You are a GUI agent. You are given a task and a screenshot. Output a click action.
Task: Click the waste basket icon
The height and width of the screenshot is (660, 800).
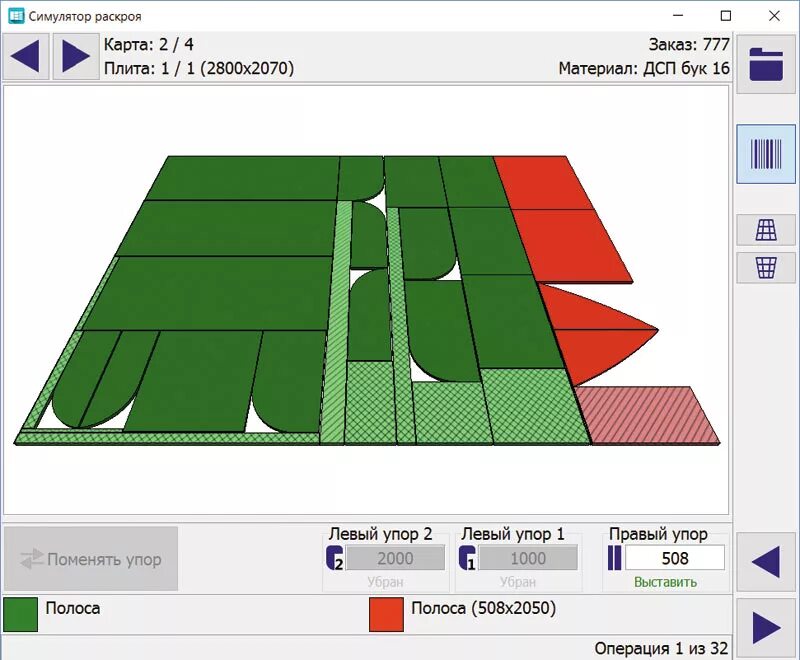pos(766,267)
